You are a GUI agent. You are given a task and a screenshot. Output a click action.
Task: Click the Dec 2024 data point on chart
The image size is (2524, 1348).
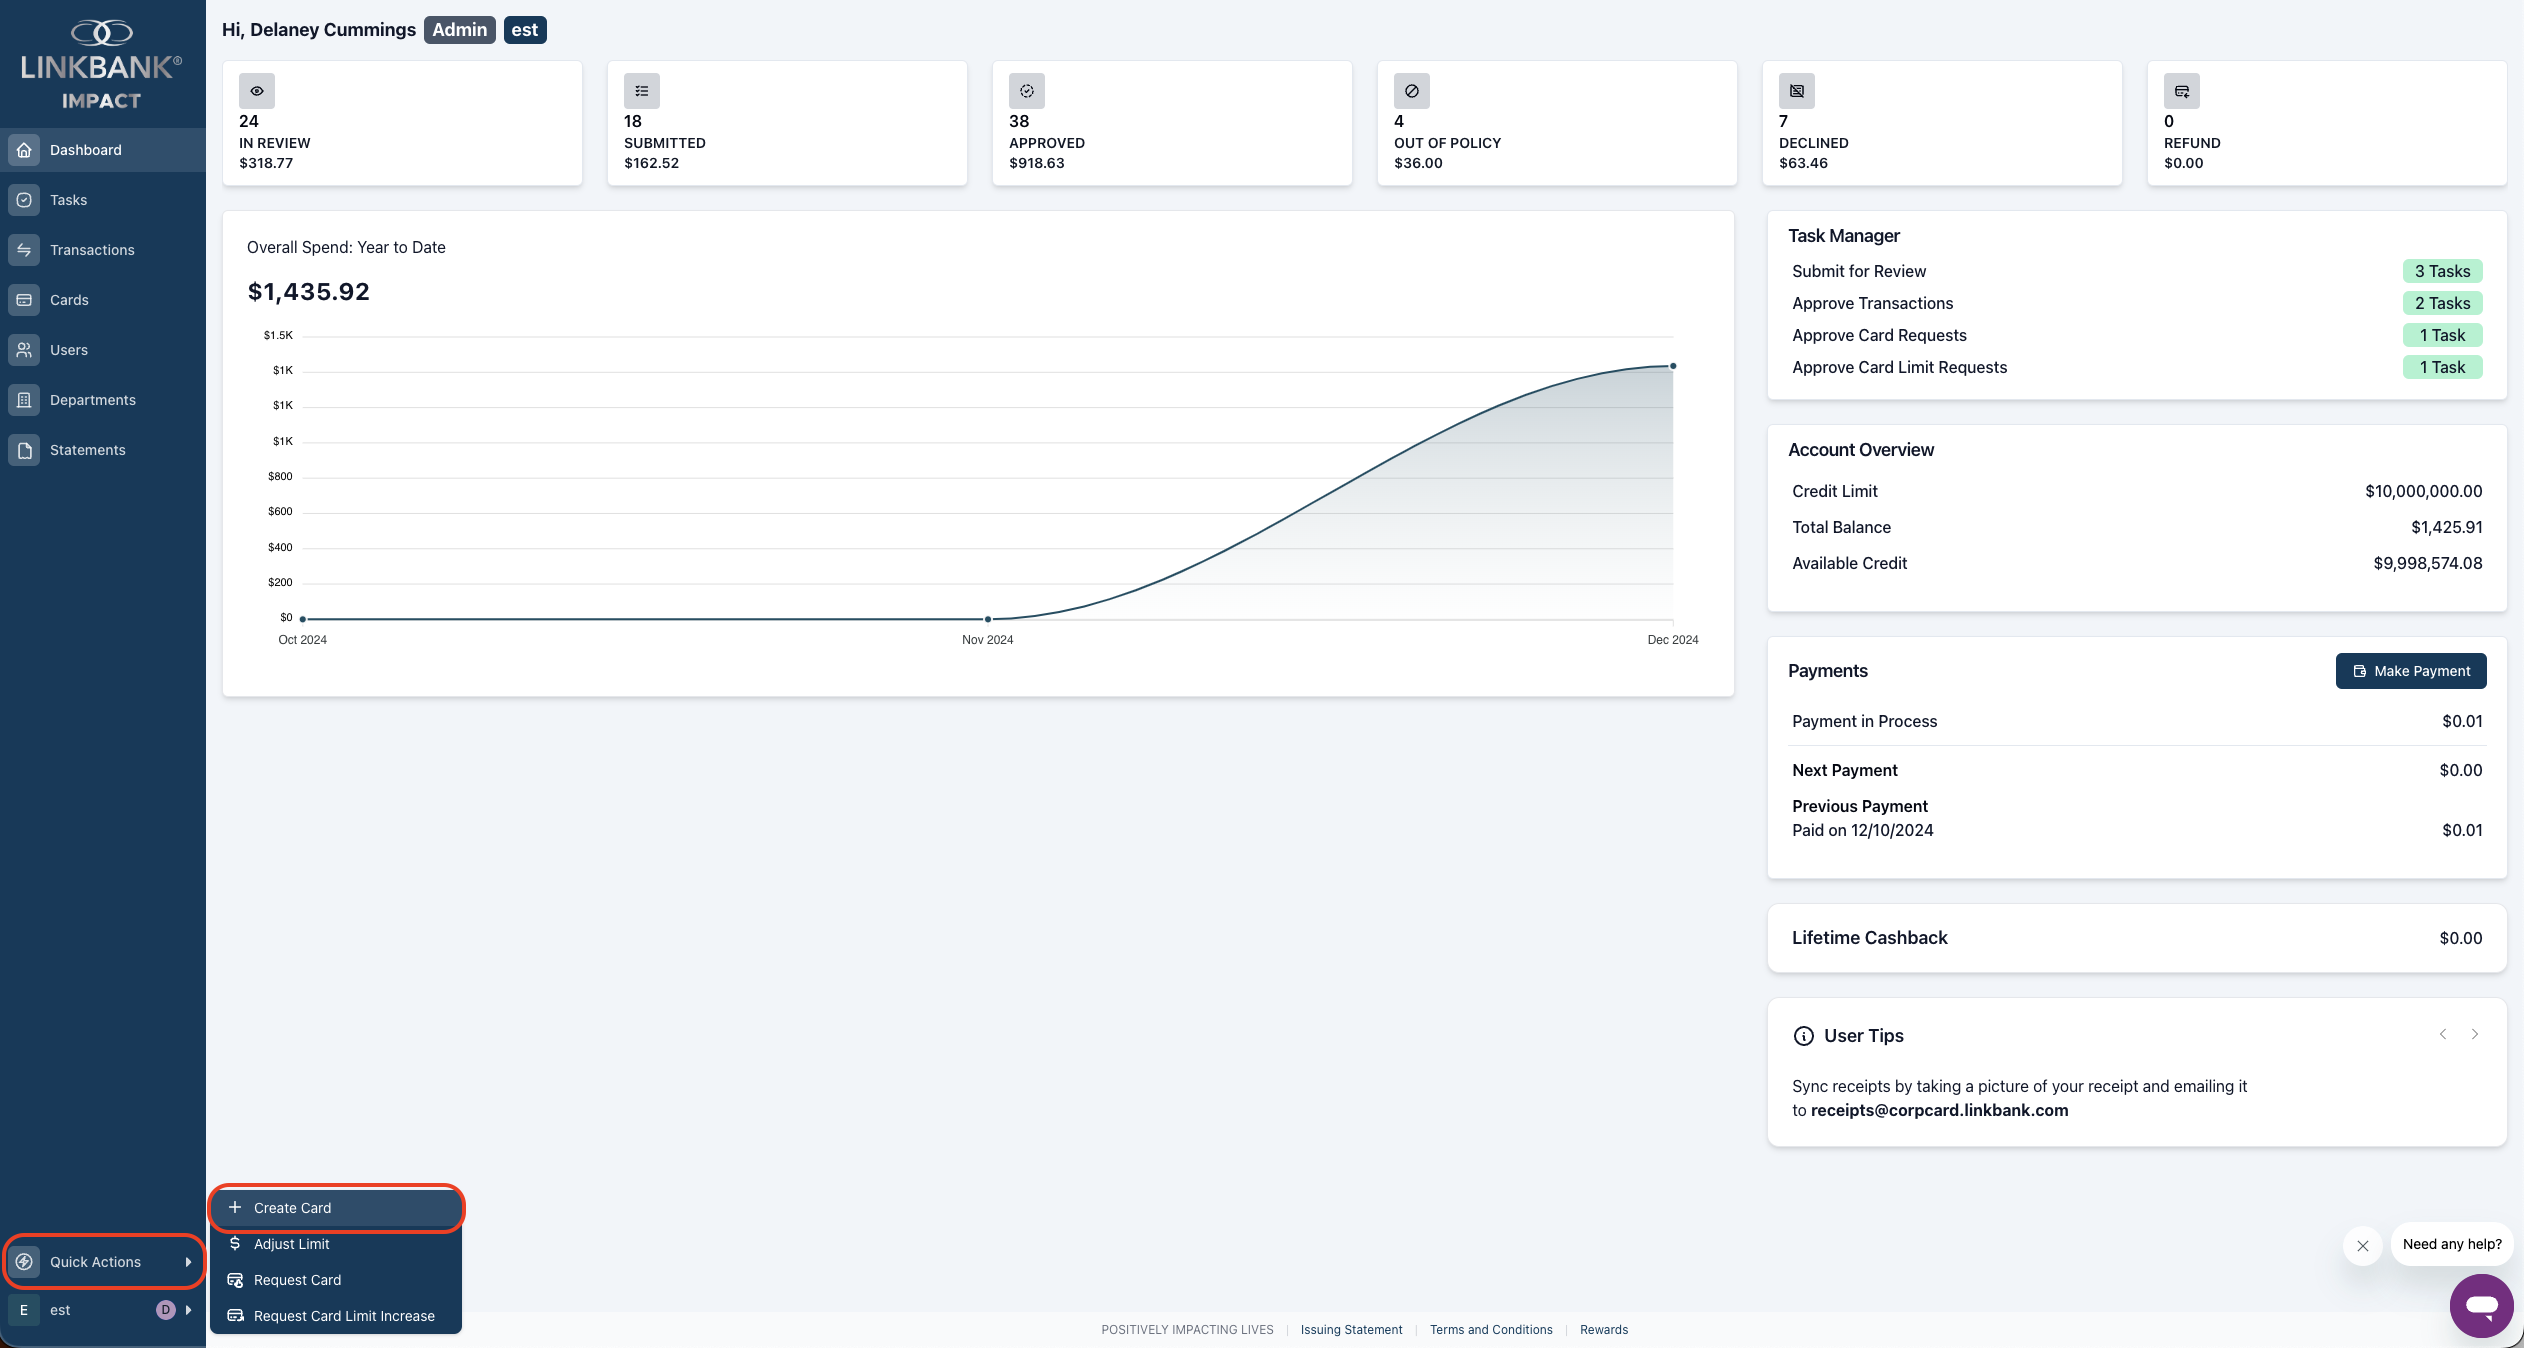point(1673,366)
